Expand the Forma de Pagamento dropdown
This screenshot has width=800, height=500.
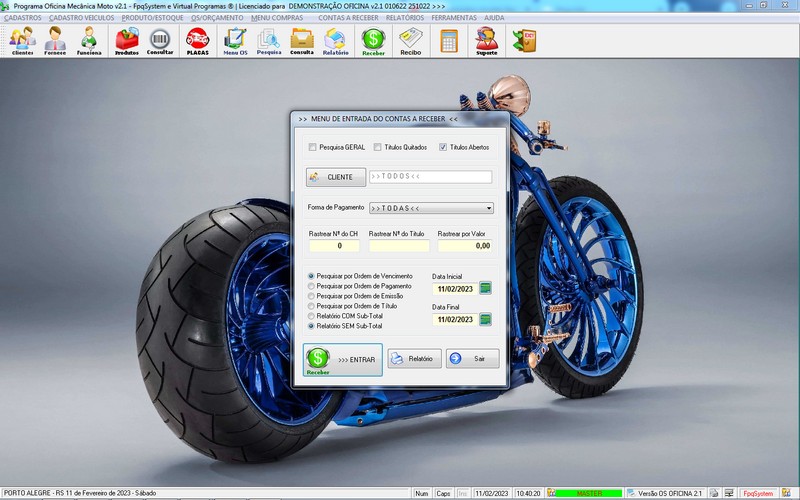click(489, 208)
